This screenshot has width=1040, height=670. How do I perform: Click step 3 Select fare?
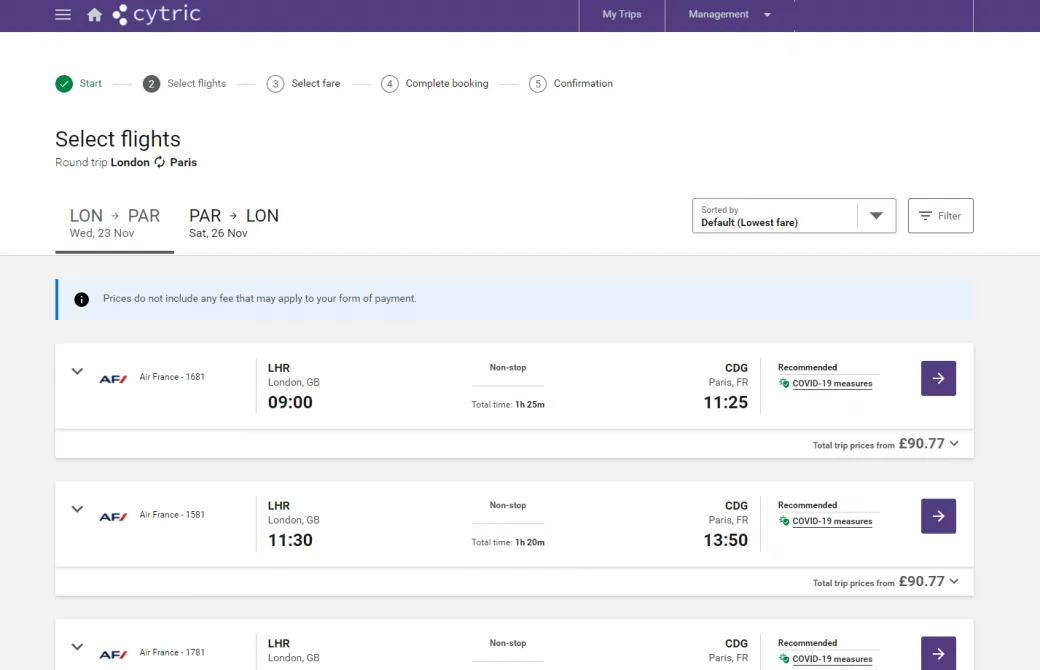click(303, 84)
